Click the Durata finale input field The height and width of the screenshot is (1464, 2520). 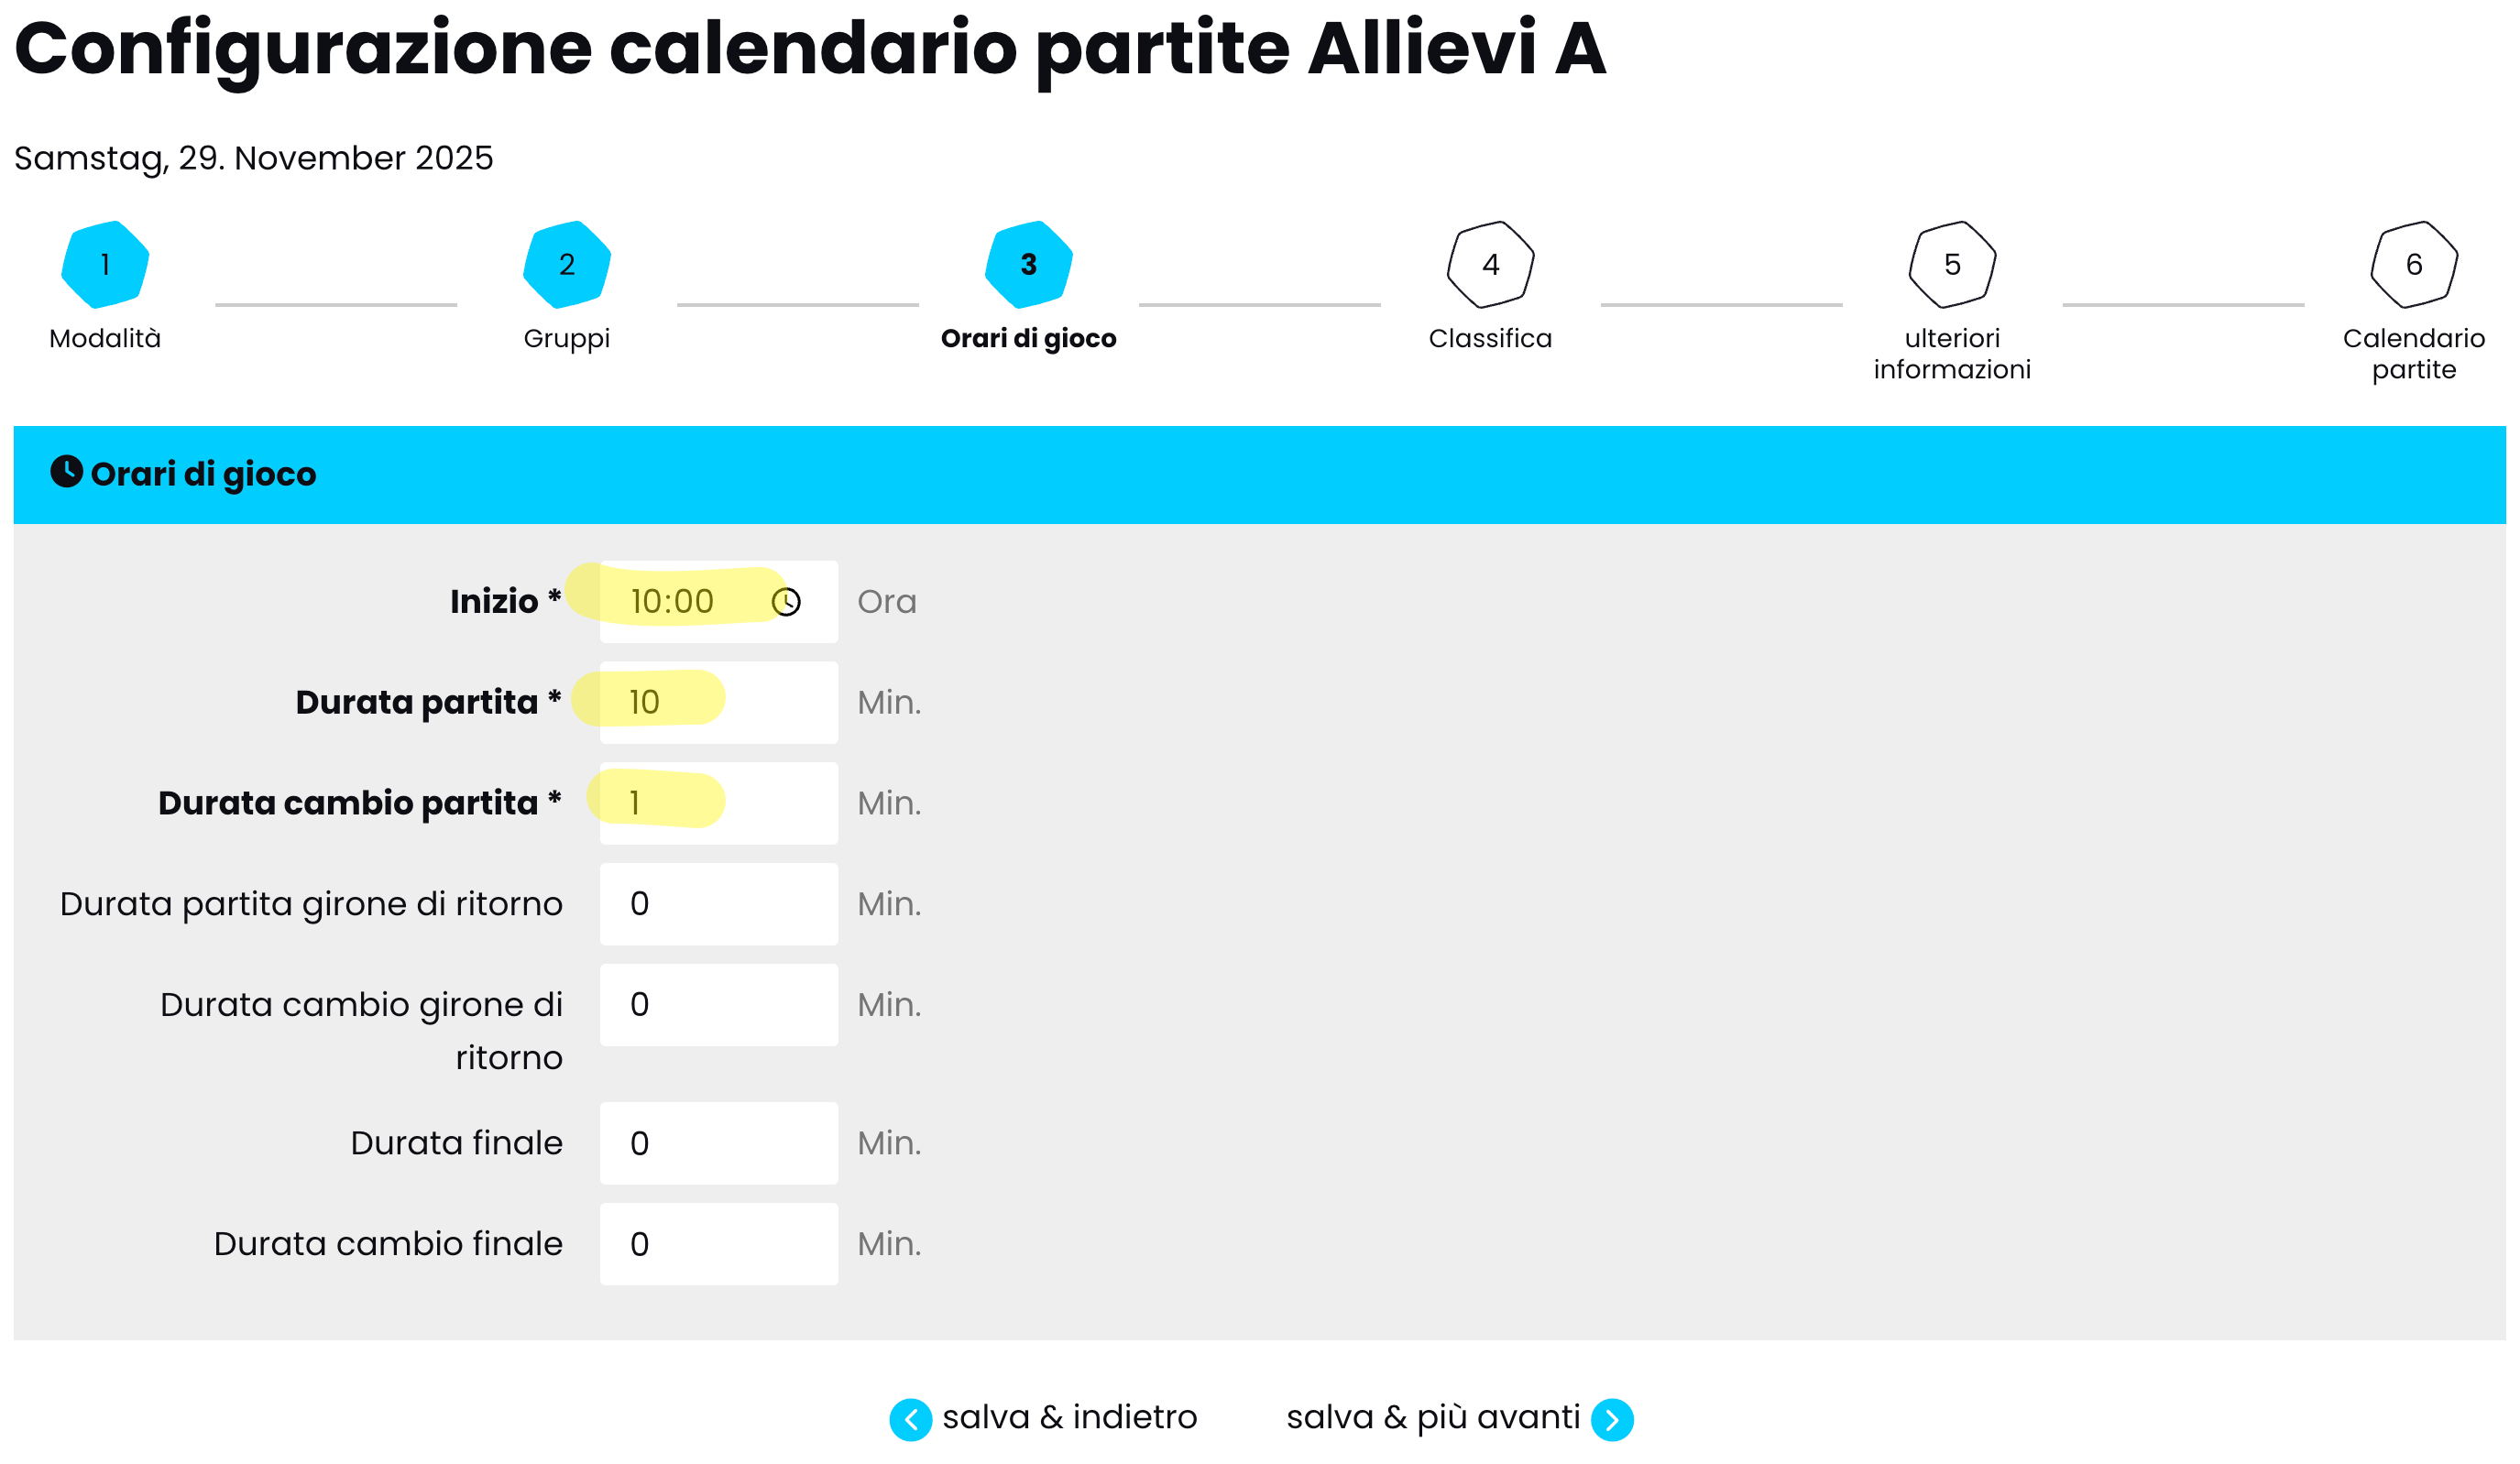tap(718, 1143)
